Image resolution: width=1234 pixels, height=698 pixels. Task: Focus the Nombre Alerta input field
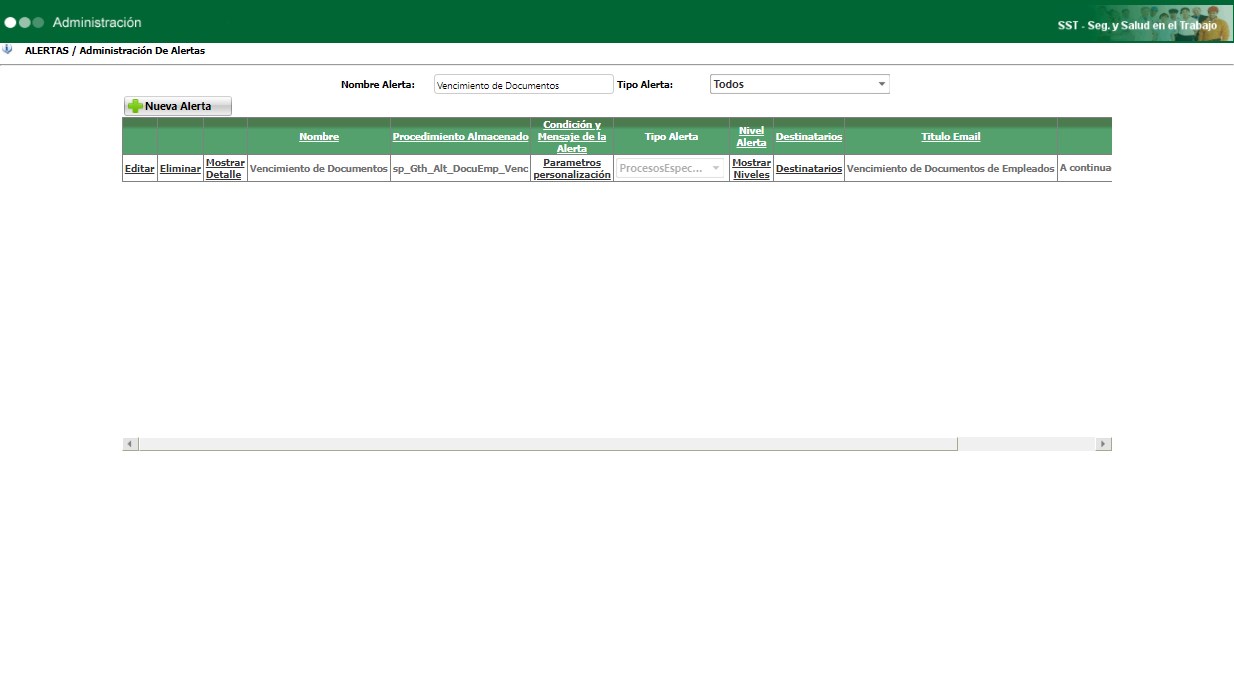(523, 85)
